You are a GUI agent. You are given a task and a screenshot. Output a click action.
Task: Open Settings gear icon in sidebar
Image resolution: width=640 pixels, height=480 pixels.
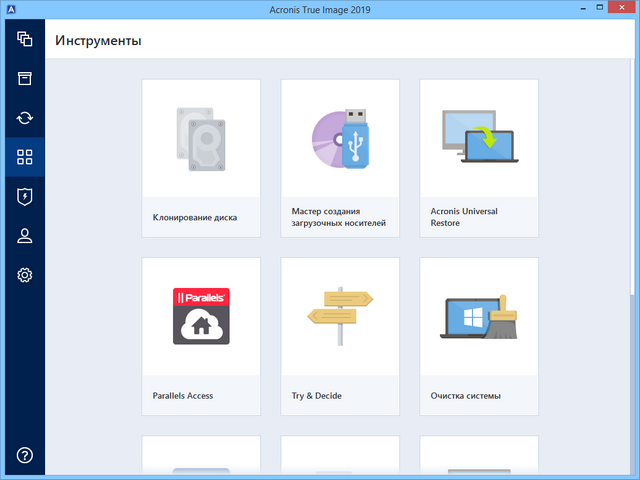click(x=25, y=274)
